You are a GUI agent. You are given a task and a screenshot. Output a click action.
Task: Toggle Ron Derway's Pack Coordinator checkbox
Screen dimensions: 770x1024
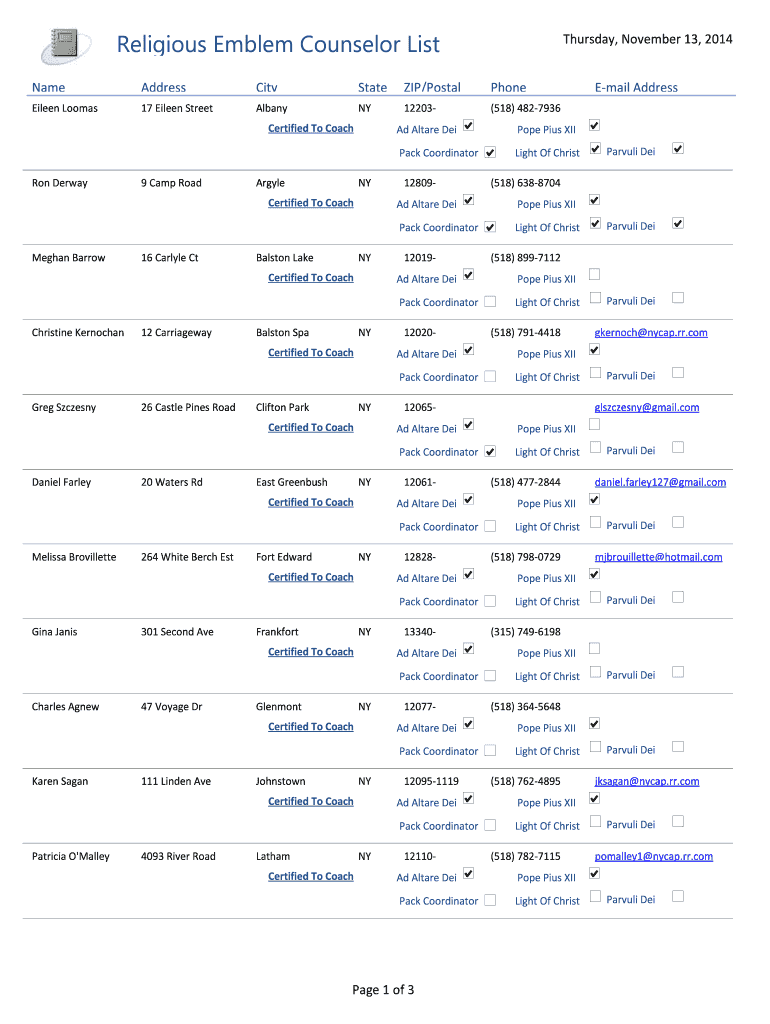click(490, 227)
